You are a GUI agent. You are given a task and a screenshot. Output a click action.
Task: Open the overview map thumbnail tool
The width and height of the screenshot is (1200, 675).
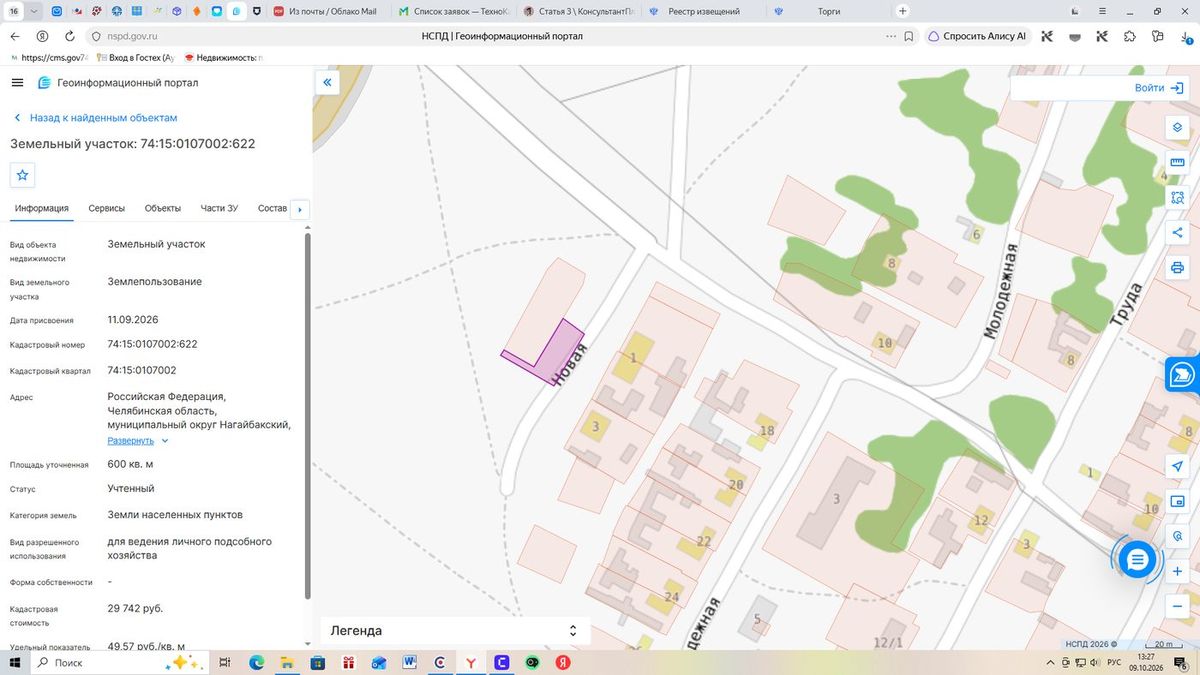tap(1177, 502)
